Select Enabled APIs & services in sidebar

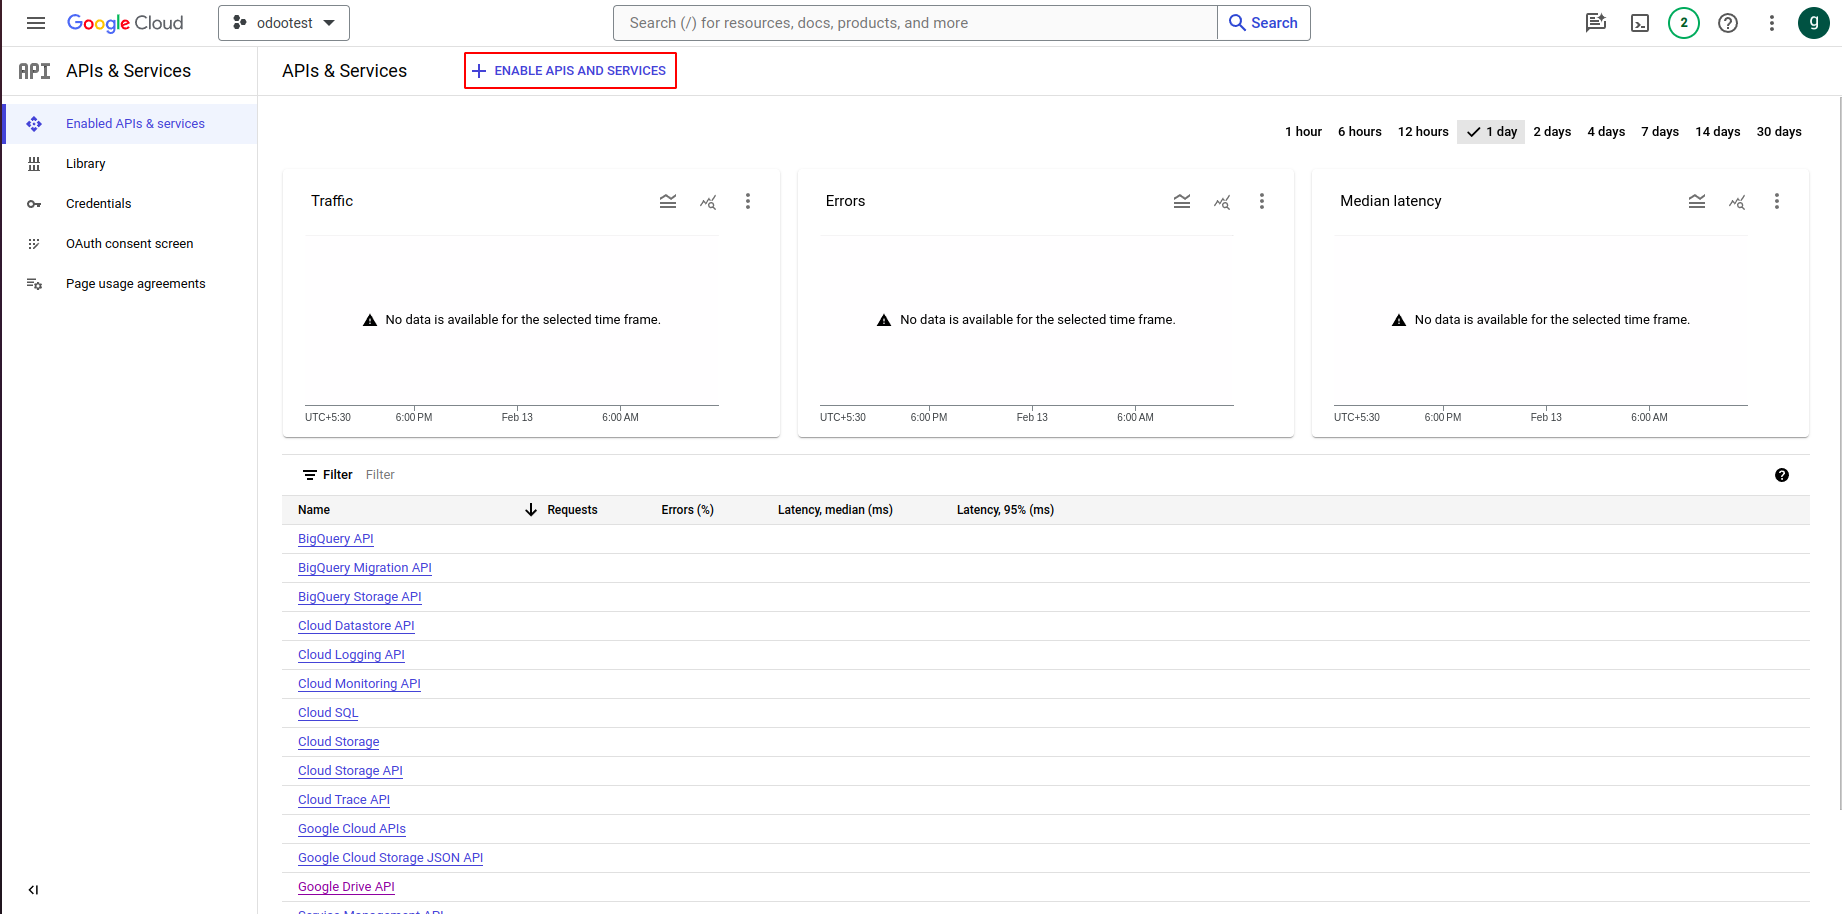tap(130, 124)
